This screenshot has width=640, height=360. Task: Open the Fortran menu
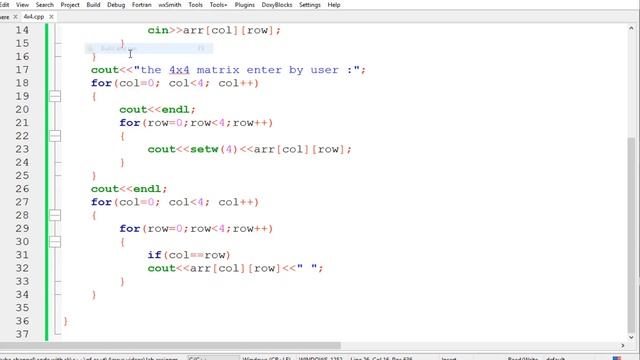point(141,5)
